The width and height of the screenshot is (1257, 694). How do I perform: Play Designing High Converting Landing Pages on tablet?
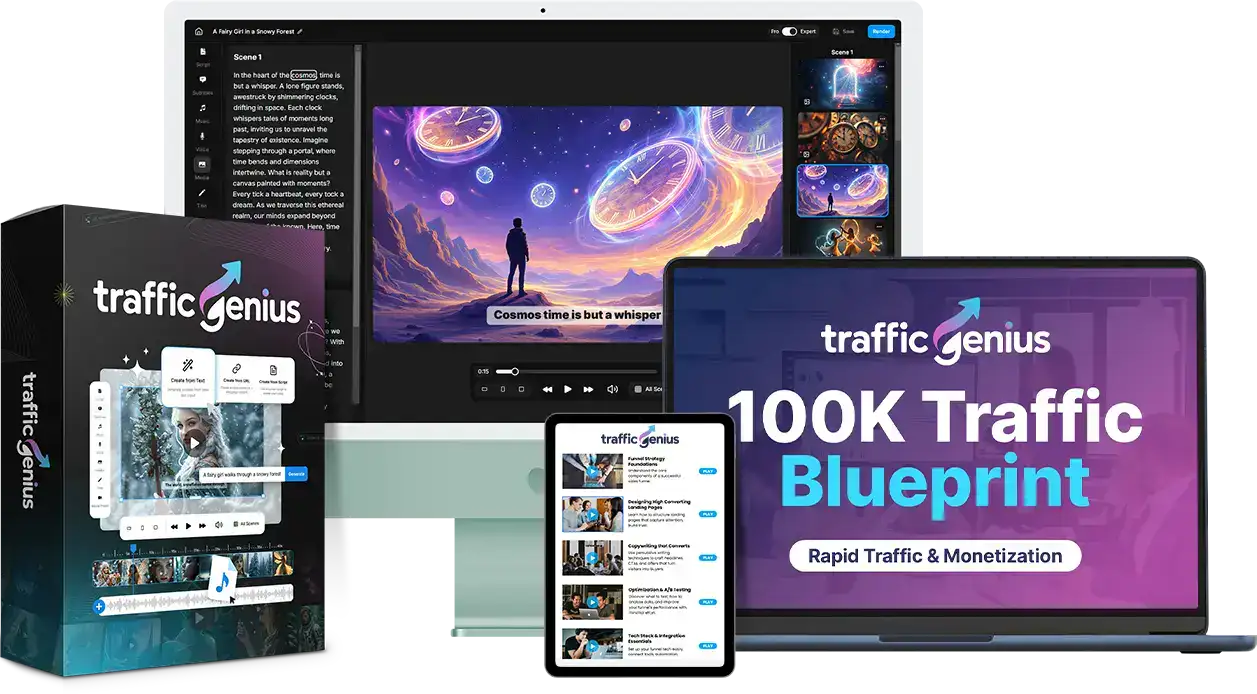click(x=708, y=514)
